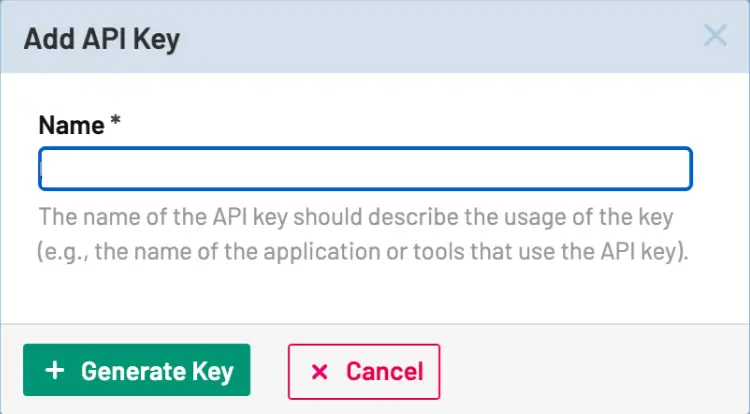
Task: Click the "Cancel" label text
Action: (x=385, y=372)
